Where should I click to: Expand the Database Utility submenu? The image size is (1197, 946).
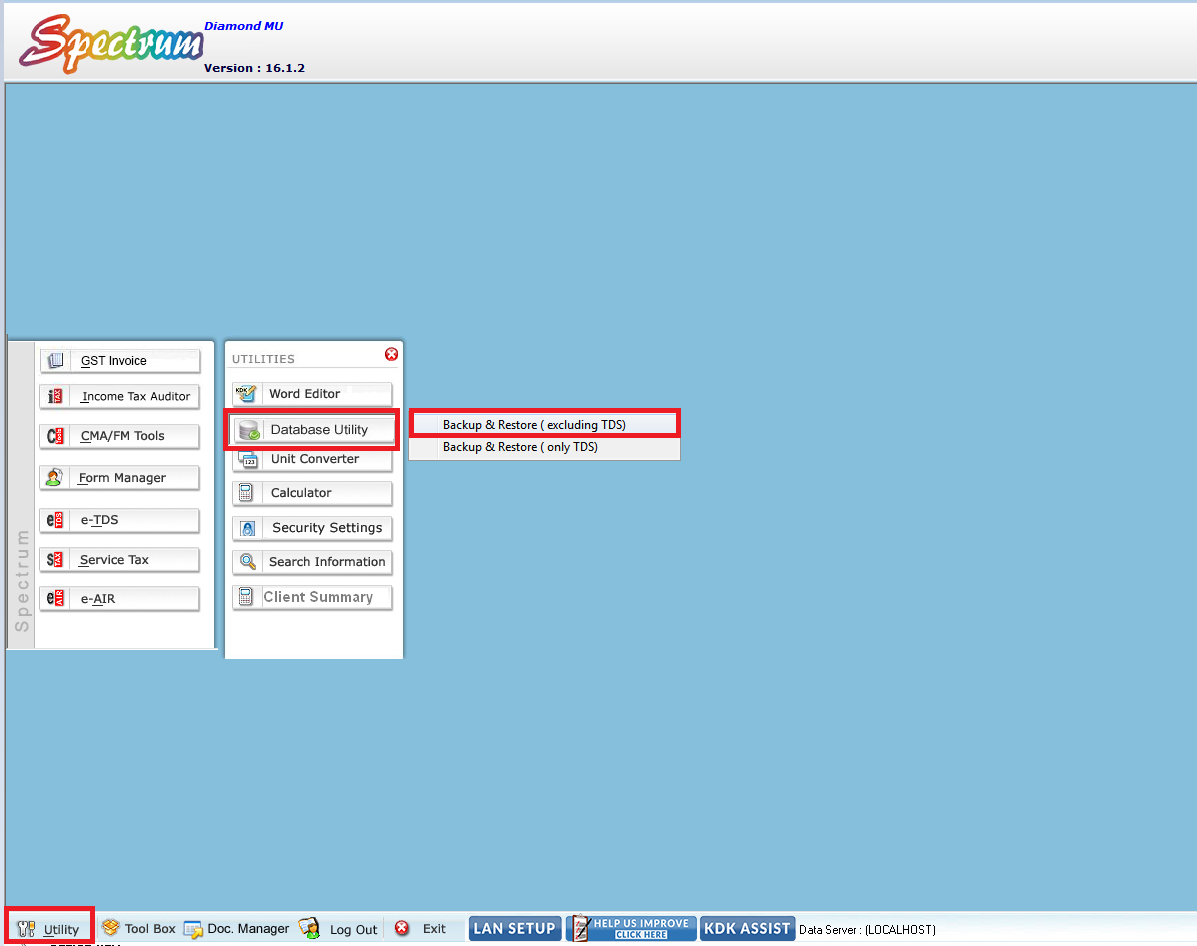coord(314,430)
